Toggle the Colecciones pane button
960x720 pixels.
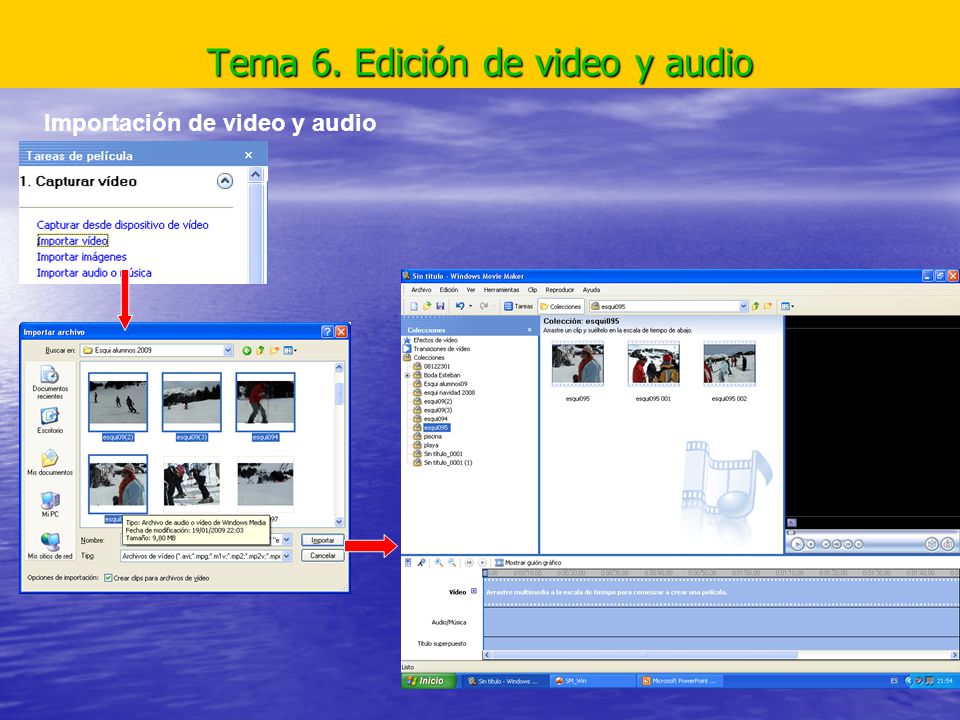click(x=561, y=306)
